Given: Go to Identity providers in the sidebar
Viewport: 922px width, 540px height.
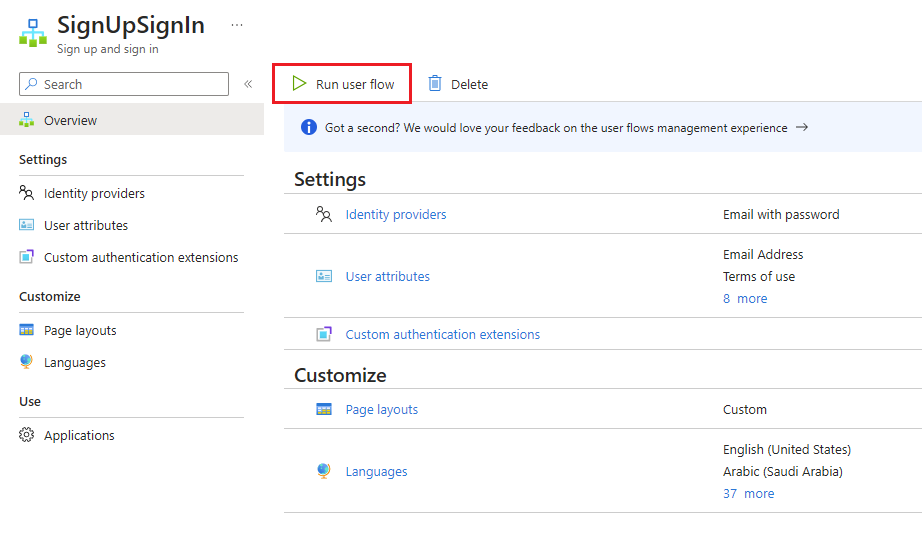Looking at the screenshot, I should tap(94, 193).
